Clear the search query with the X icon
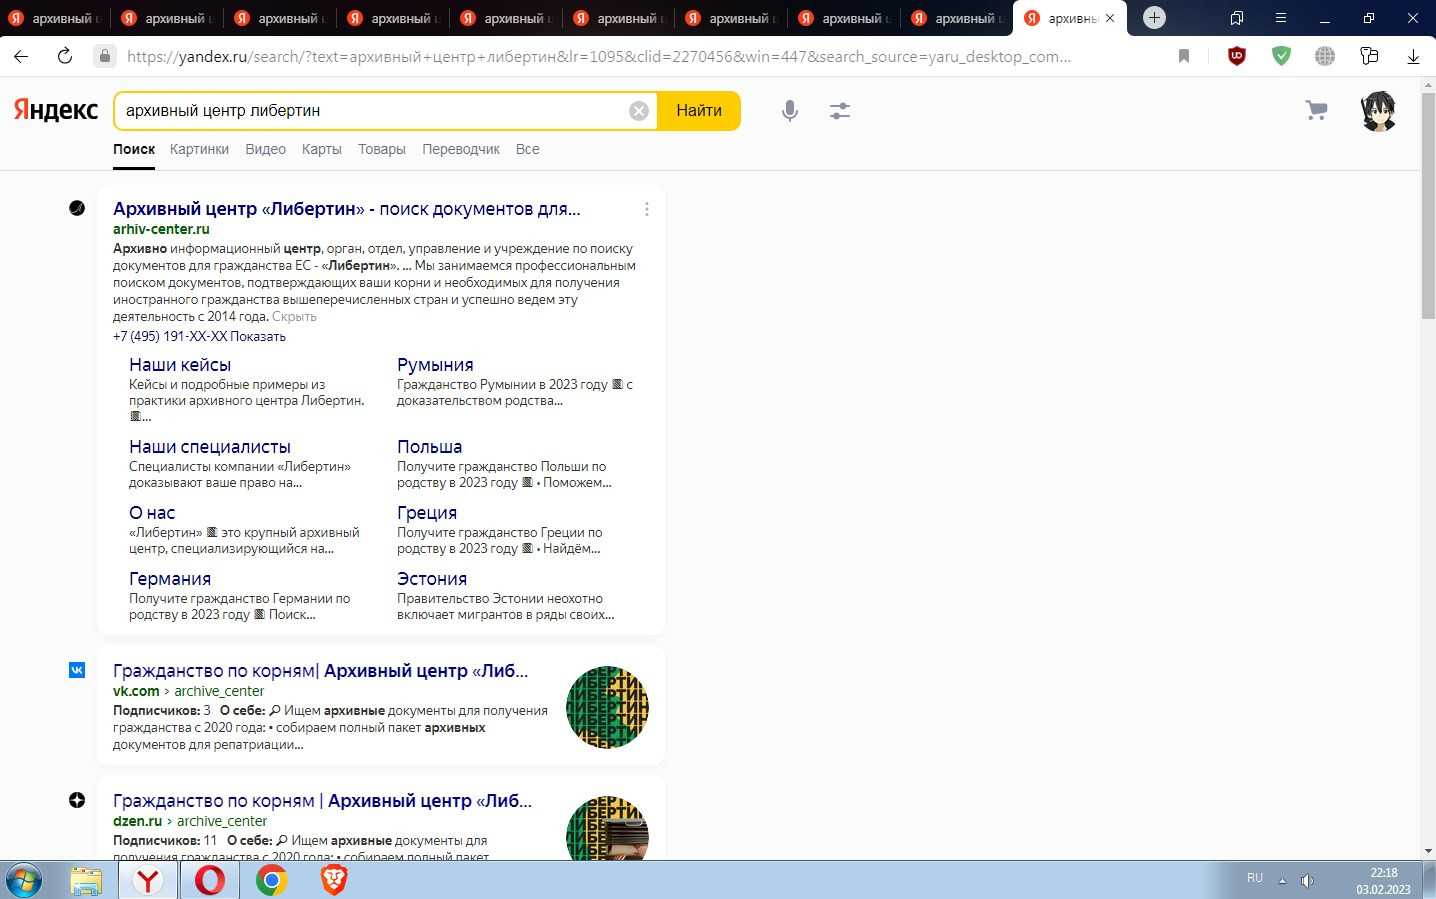Viewport: 1436px width, 899px height. pos(639,111)
